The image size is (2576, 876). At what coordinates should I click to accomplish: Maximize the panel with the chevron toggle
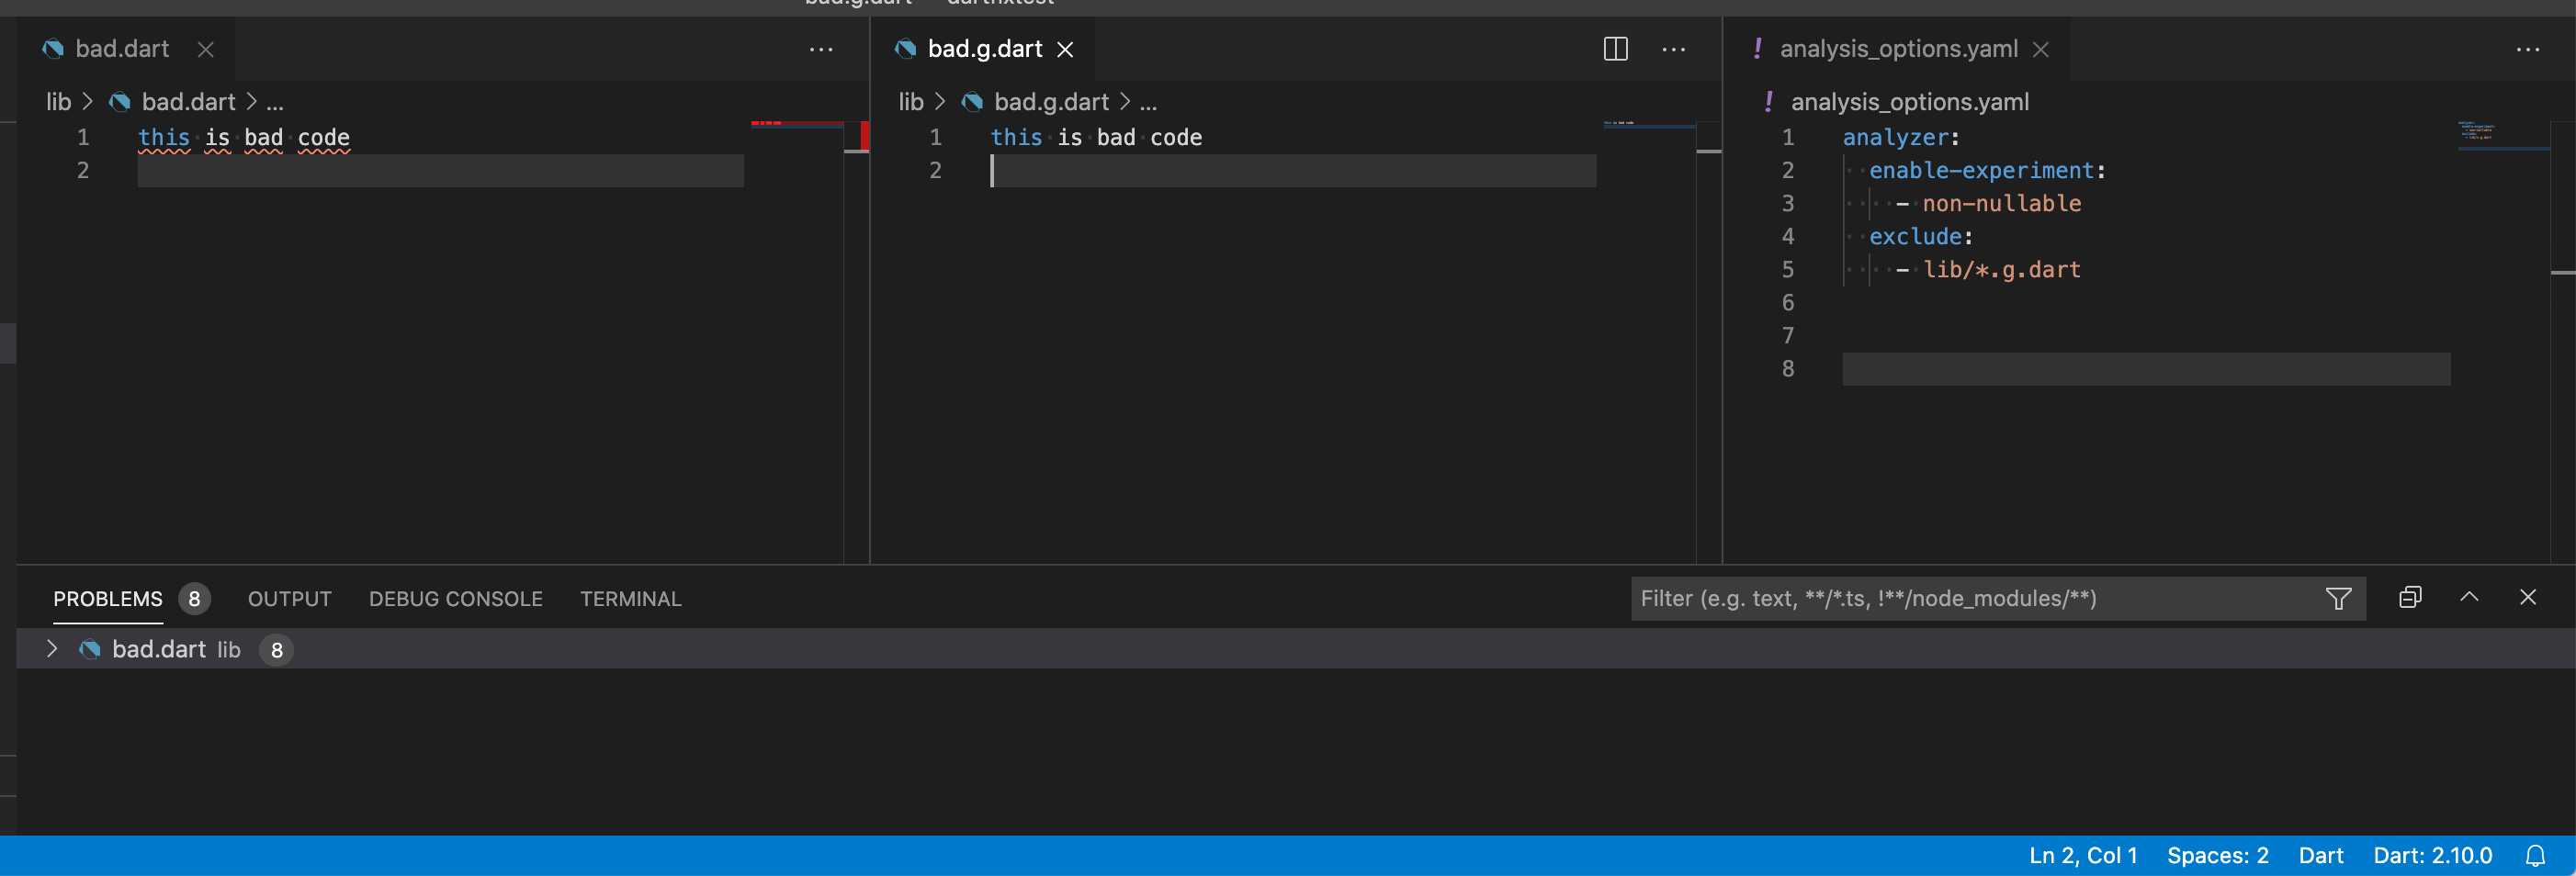tap(2468, 597)
